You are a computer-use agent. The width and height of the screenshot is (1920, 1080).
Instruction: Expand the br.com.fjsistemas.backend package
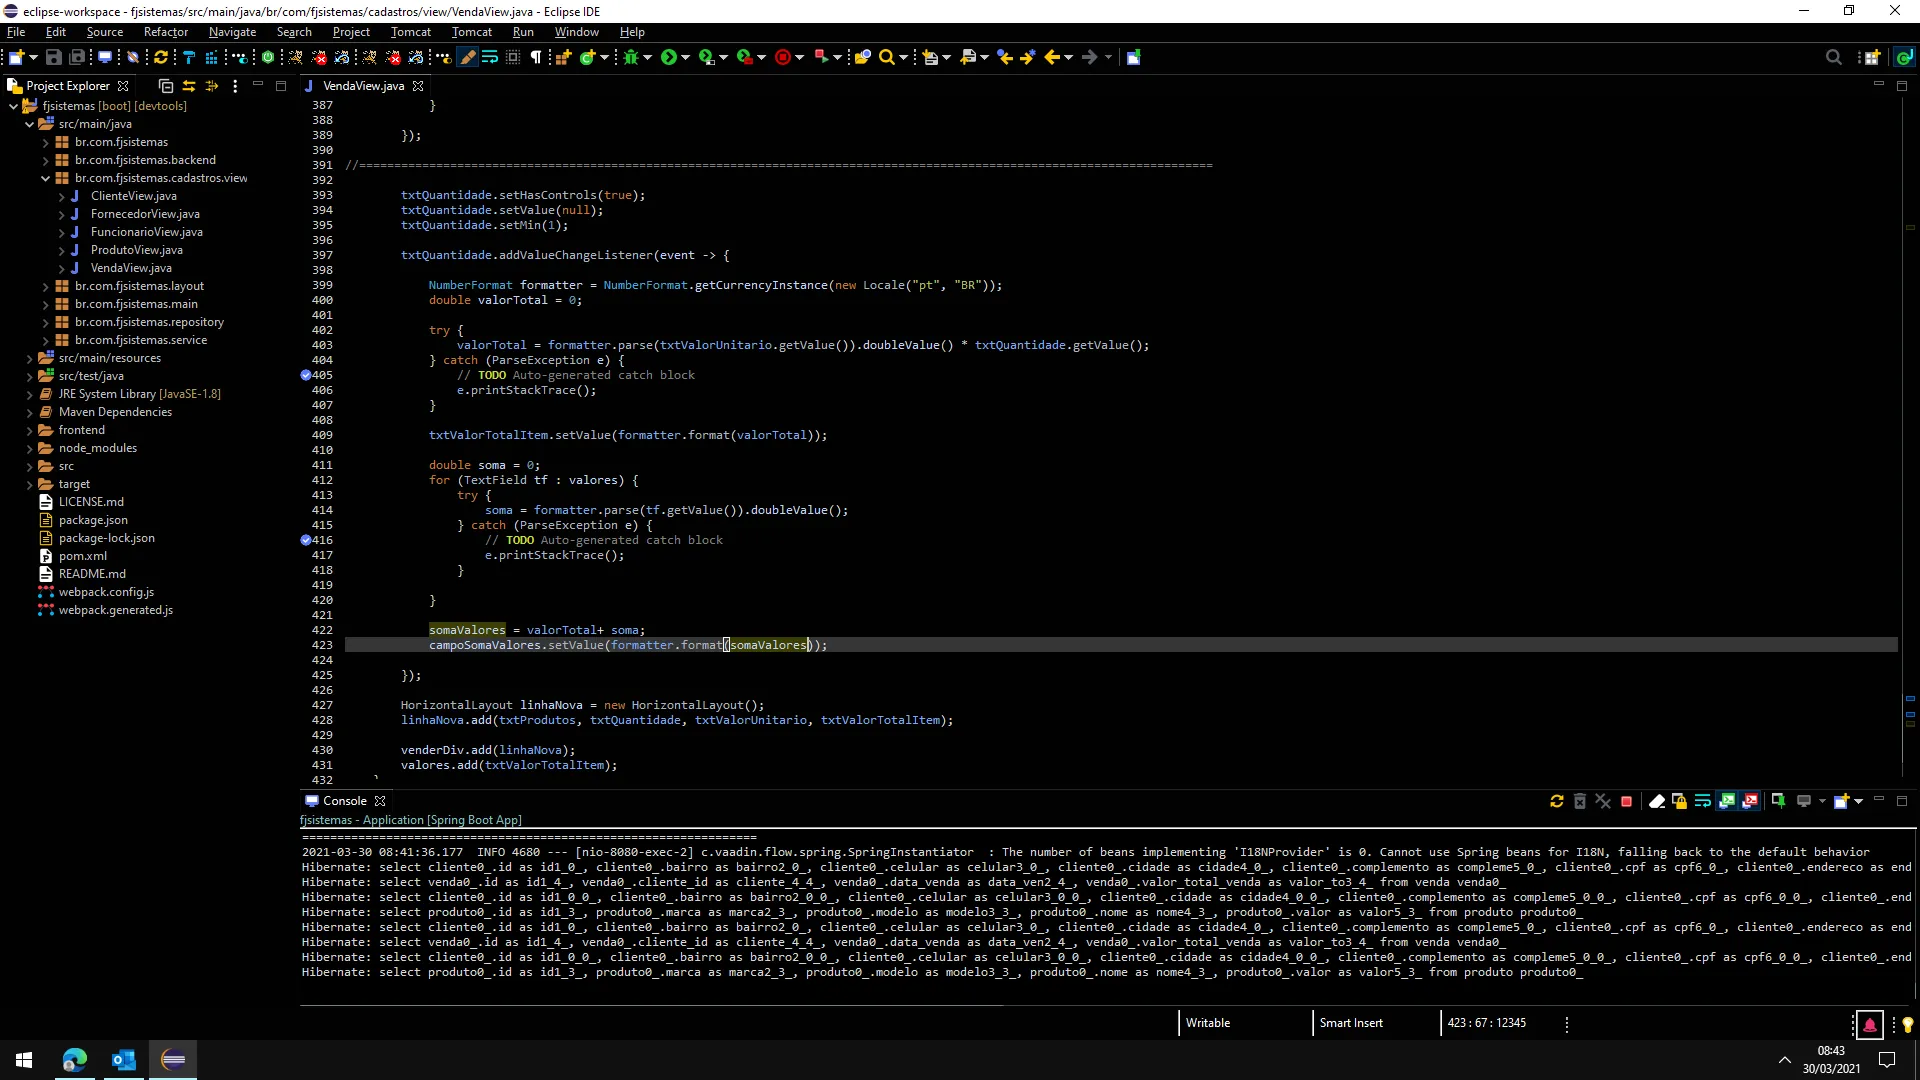click(x=45, y=160)
